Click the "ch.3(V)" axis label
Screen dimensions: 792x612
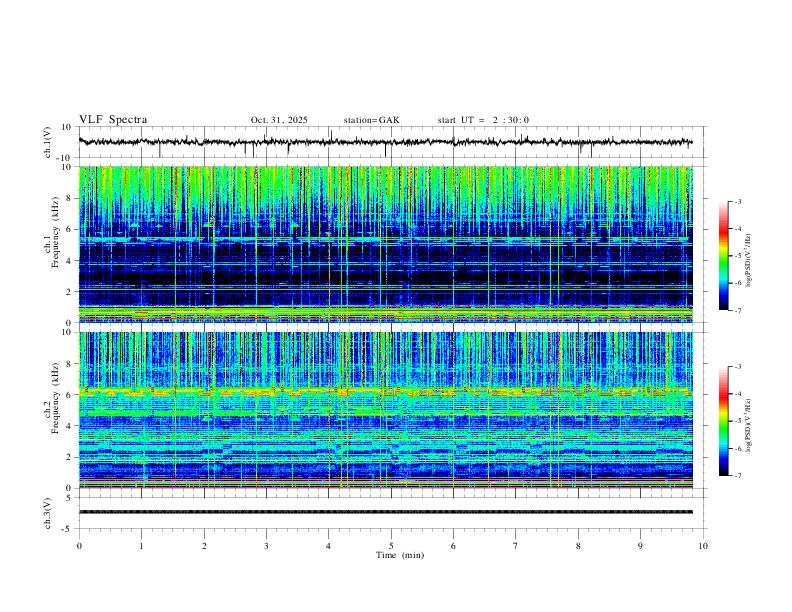[48, 513]
